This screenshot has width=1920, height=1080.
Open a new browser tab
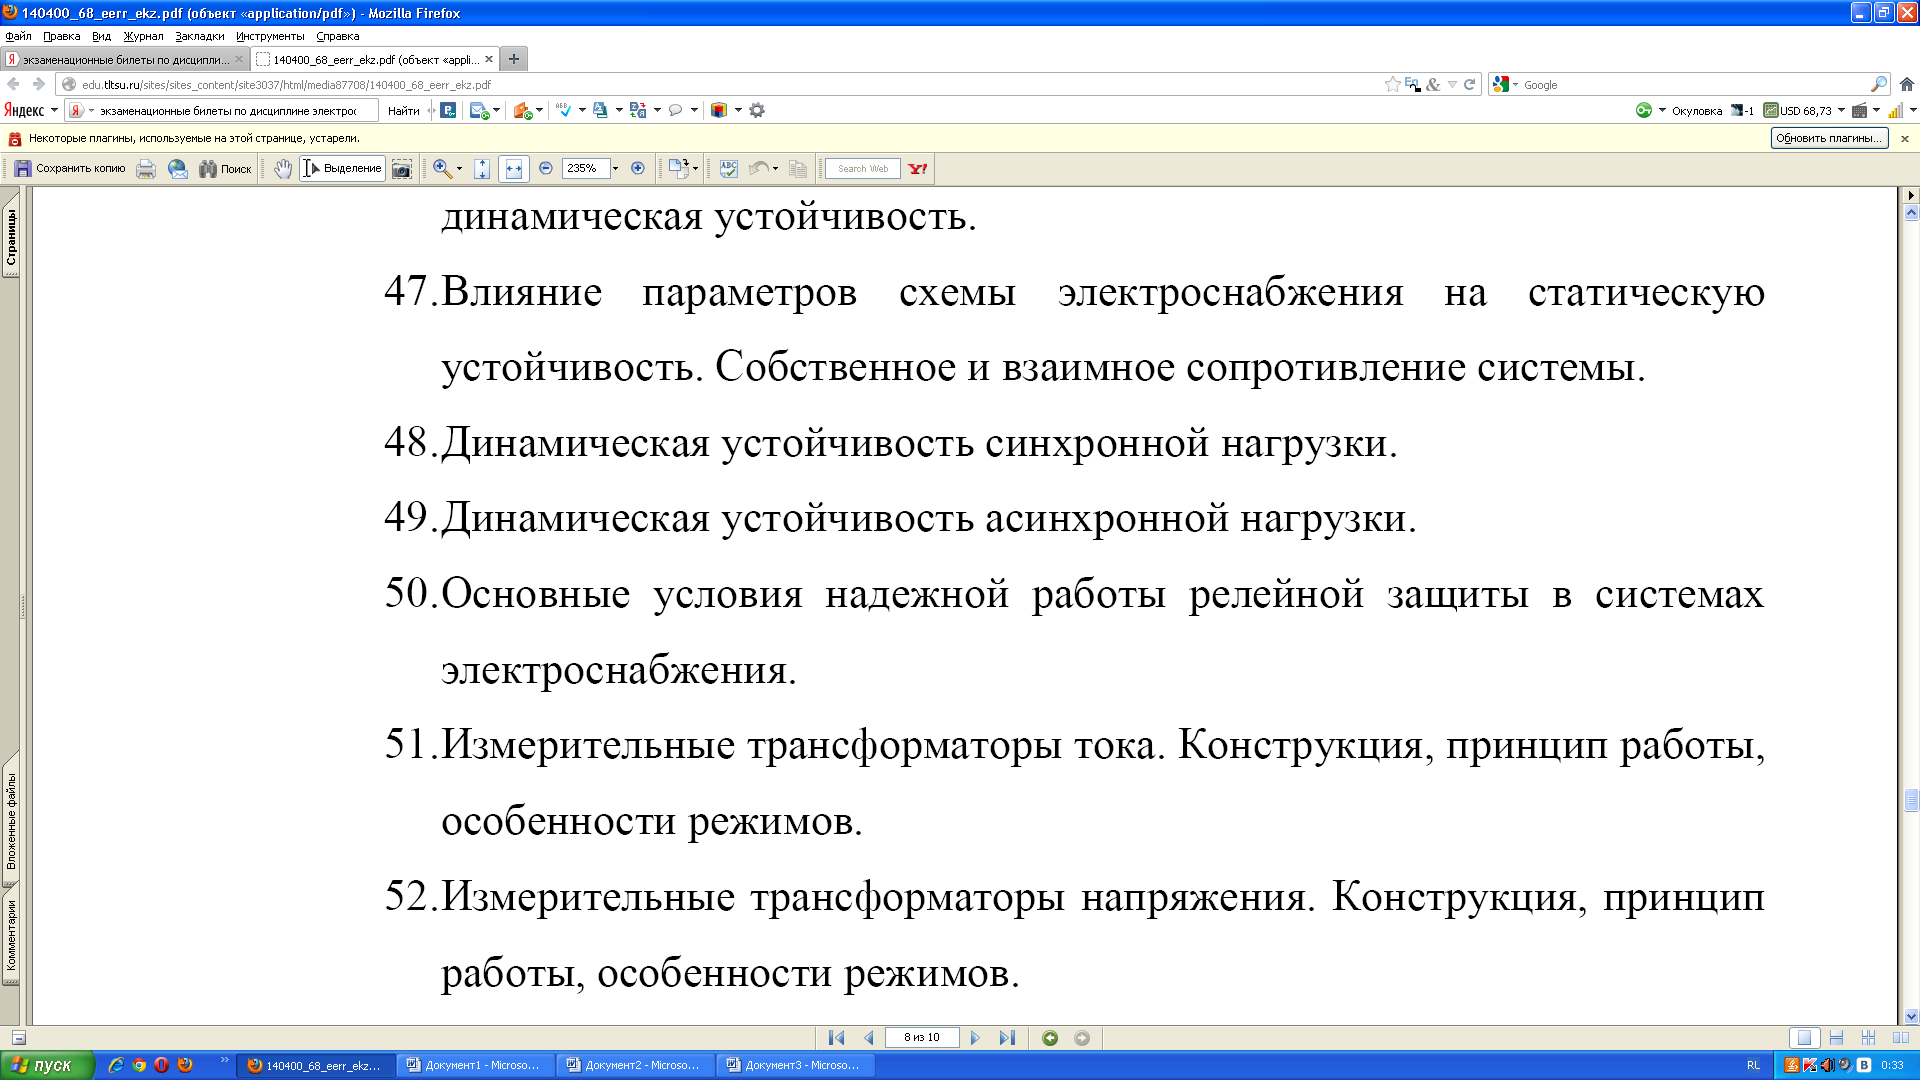click(514, 59)
